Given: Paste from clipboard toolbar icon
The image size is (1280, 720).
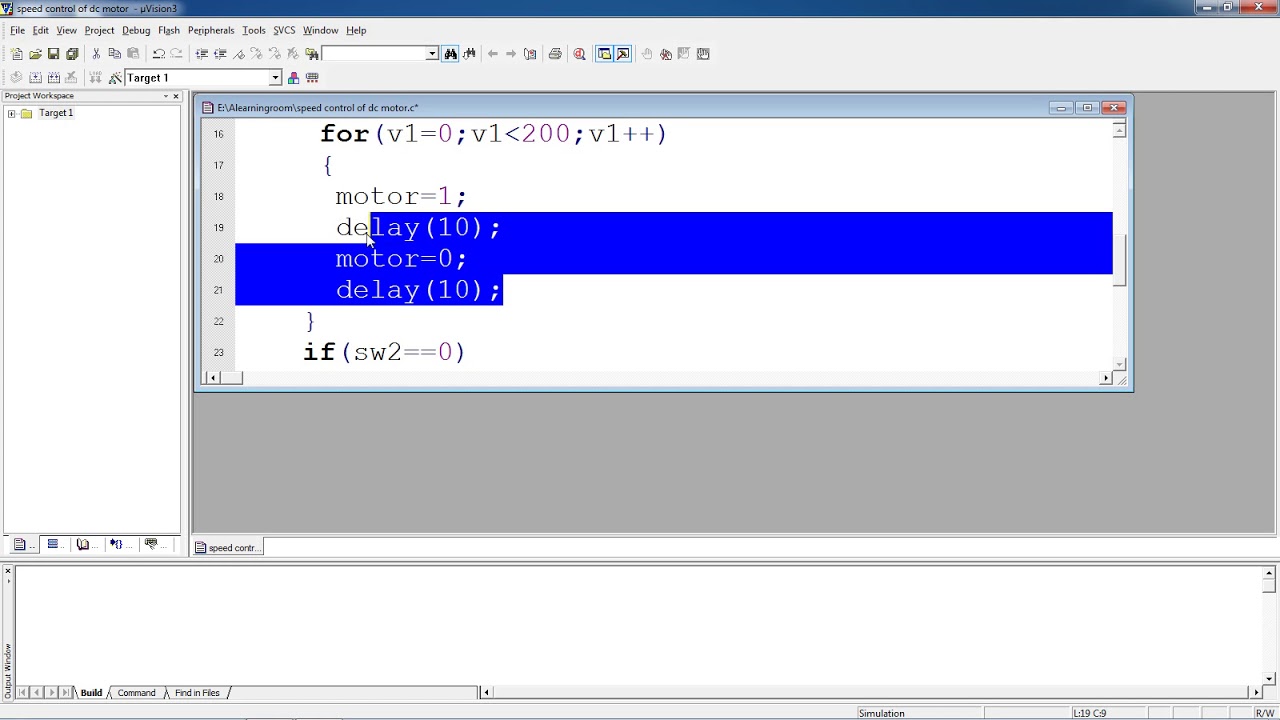Looking at the screenshot, I should pyautogui.click(x=133, y=54).
